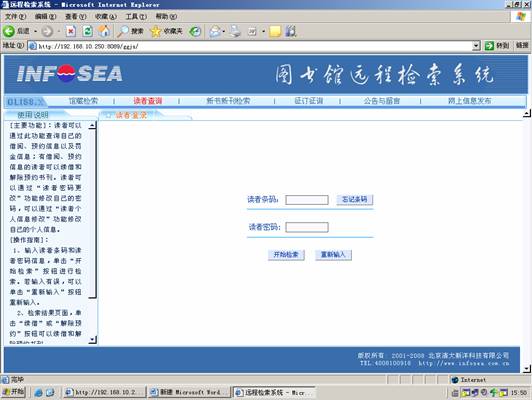Click the 忘记条码 button
The width and height of the screenshot is (532, 400).
(x=355, y=199)
